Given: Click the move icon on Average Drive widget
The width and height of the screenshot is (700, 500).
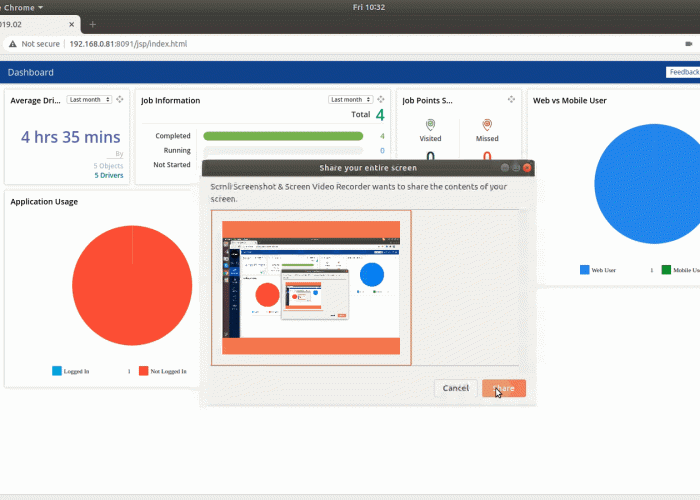Looking at the screenshot, I should point(119,100).
